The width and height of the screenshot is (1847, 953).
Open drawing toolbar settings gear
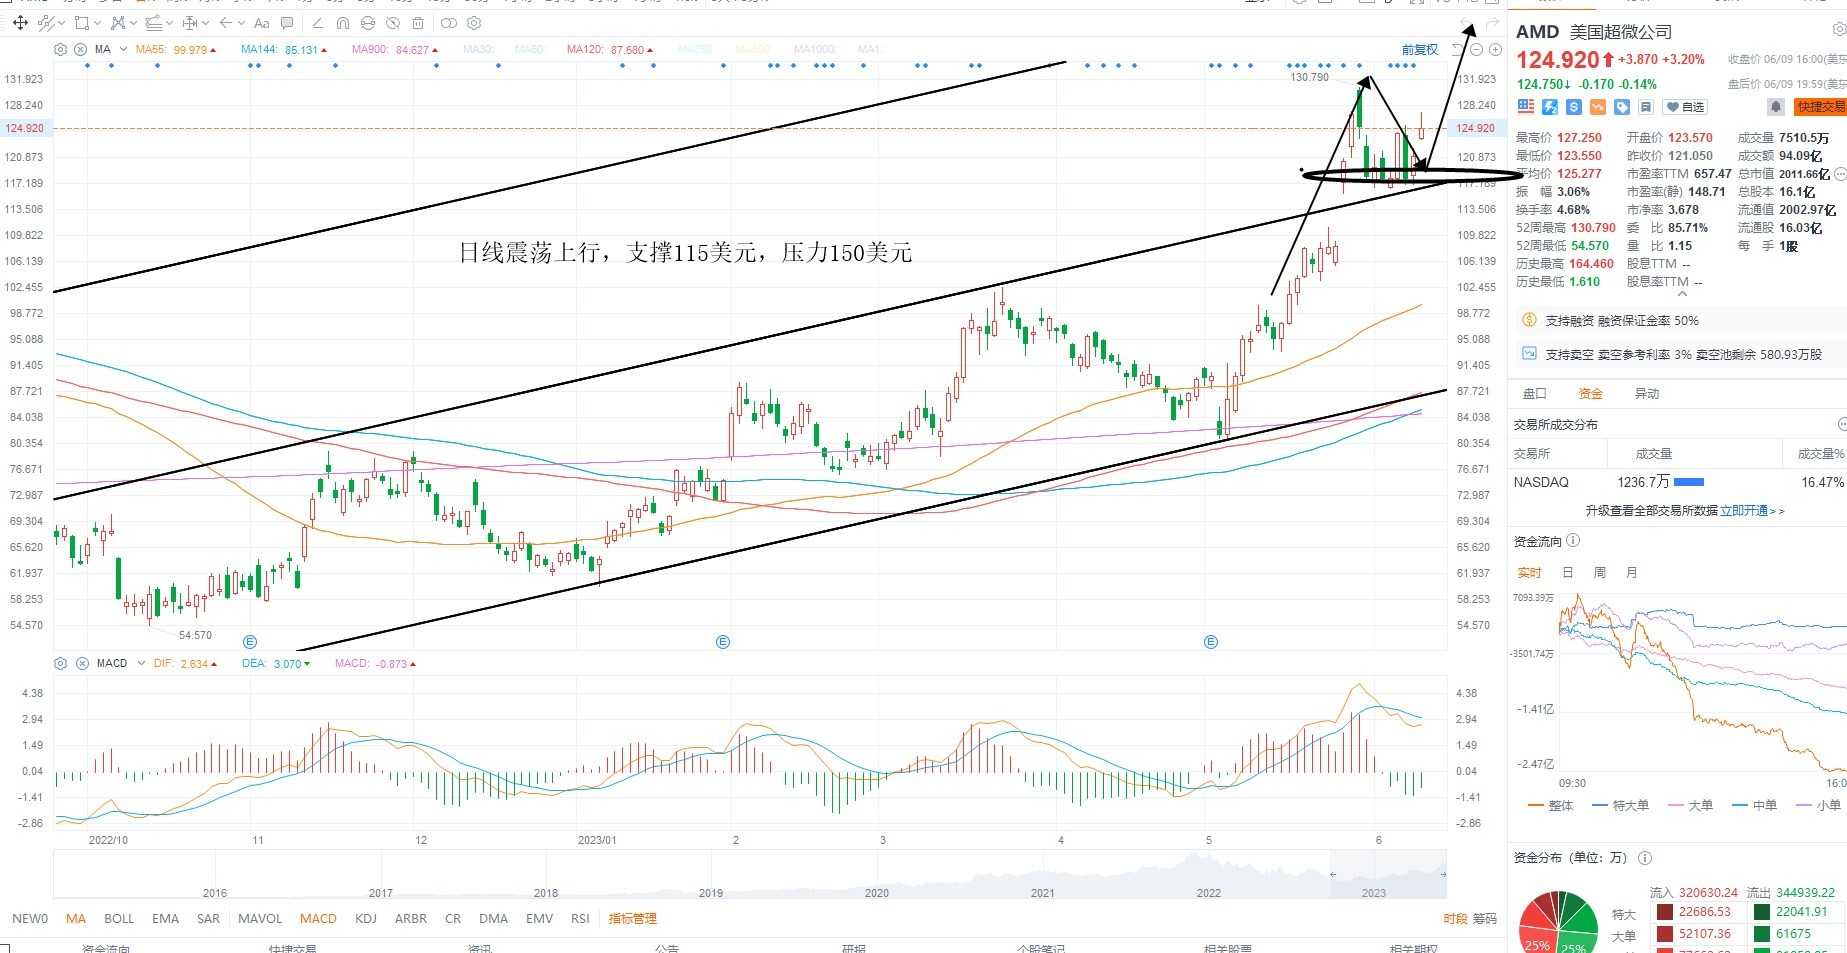click(474, 22)
